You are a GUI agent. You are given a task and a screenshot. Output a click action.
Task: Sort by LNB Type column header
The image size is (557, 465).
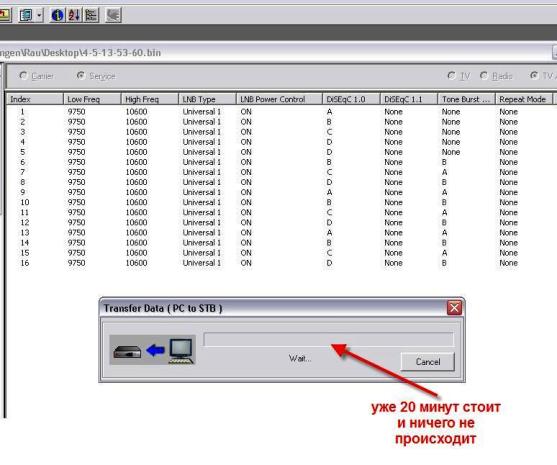[207, 99]
